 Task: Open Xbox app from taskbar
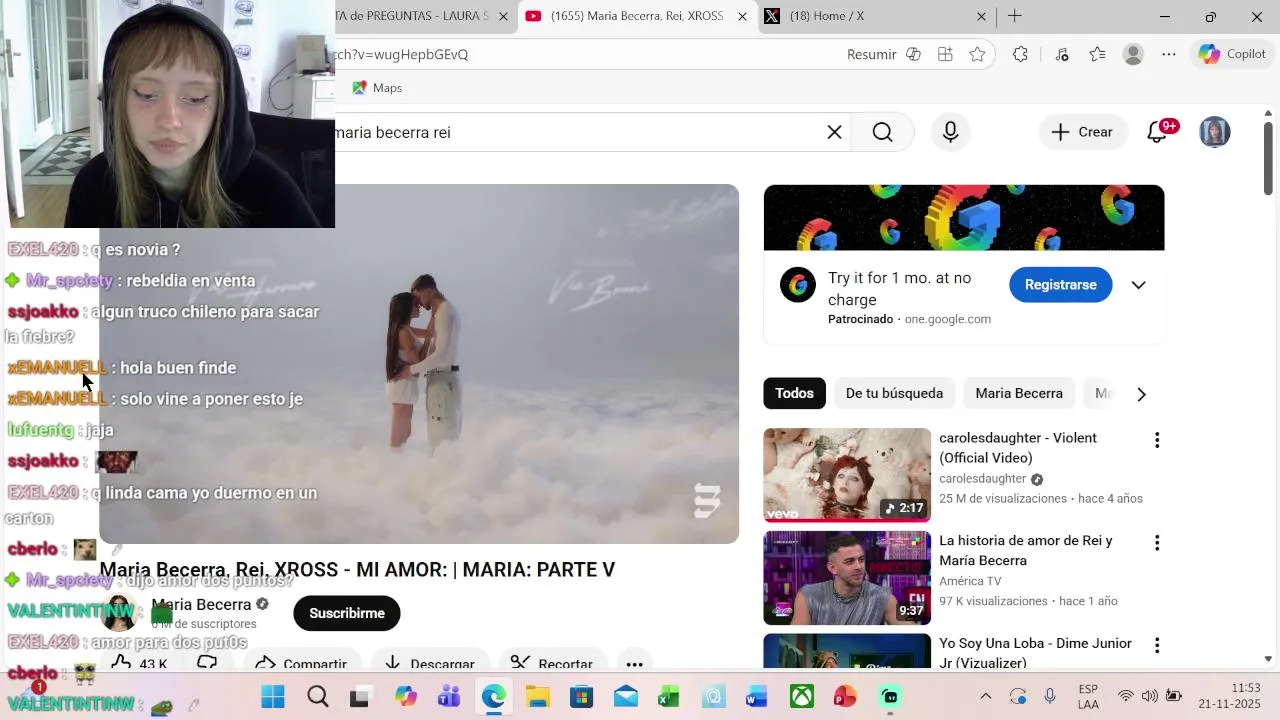coord(802,696)
